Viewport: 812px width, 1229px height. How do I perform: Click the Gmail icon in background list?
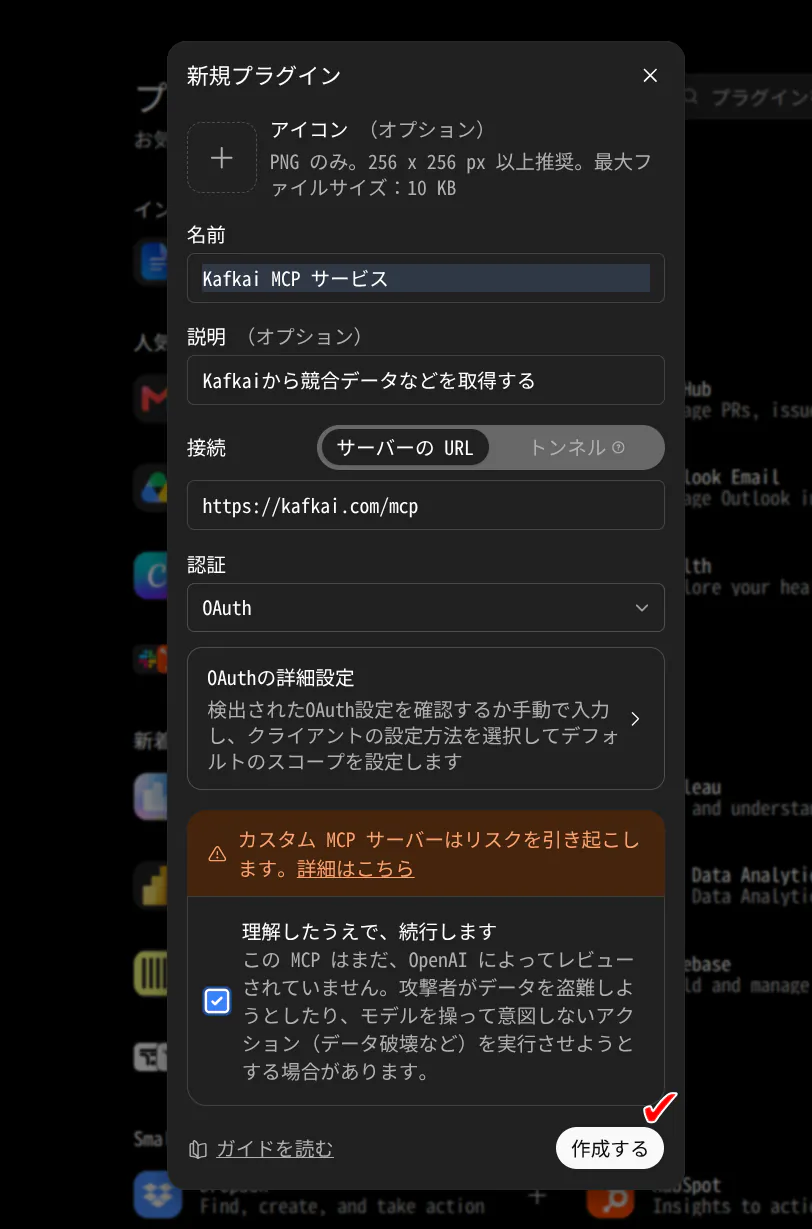click(x=151, y=399)
